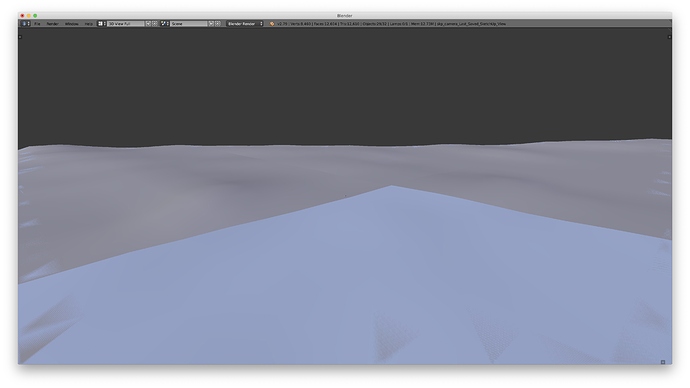The height and width of the screenshot is (388, 690).
Task: Click the '3D View Full' layout name field
Action: [126, 24]
